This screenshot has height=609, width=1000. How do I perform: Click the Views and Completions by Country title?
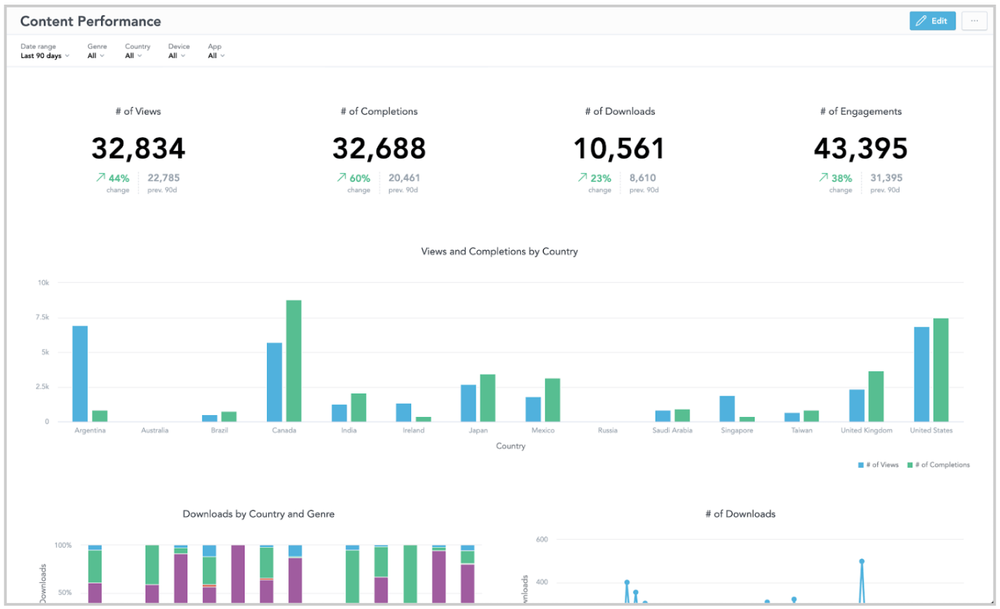click(499, 251)
